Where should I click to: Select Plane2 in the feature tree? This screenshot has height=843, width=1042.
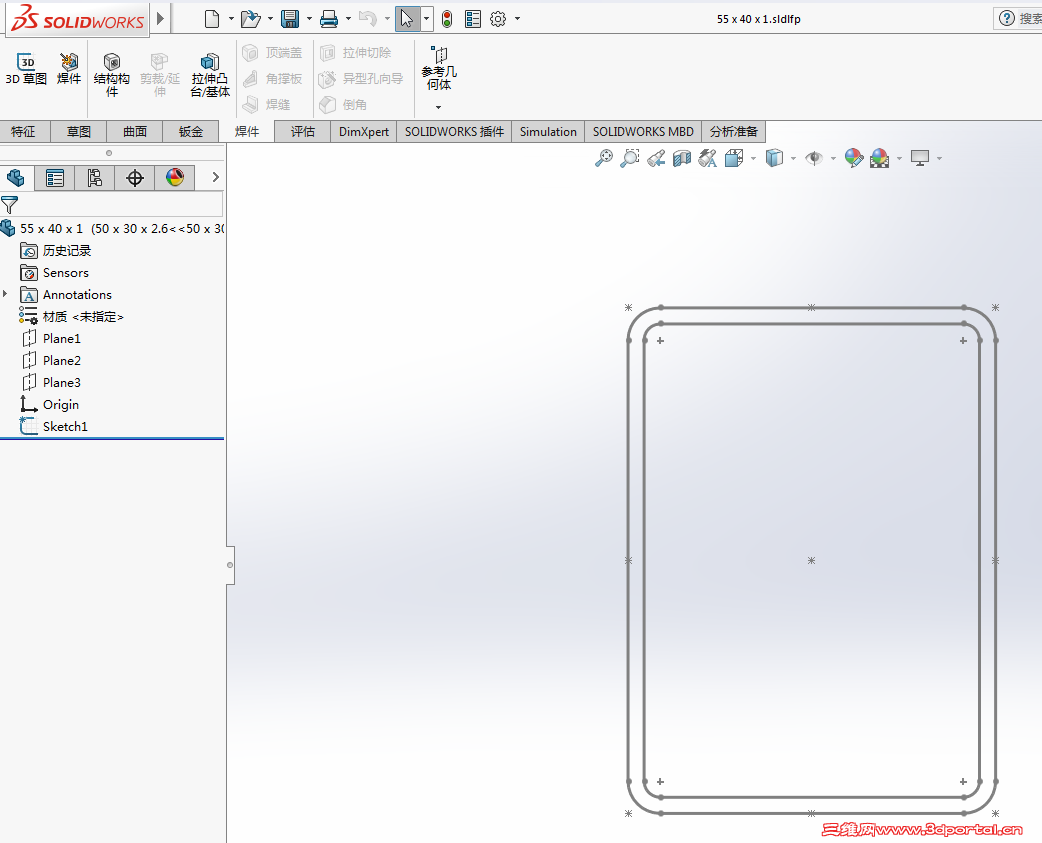pyautogui.click(x=62, y=360)
